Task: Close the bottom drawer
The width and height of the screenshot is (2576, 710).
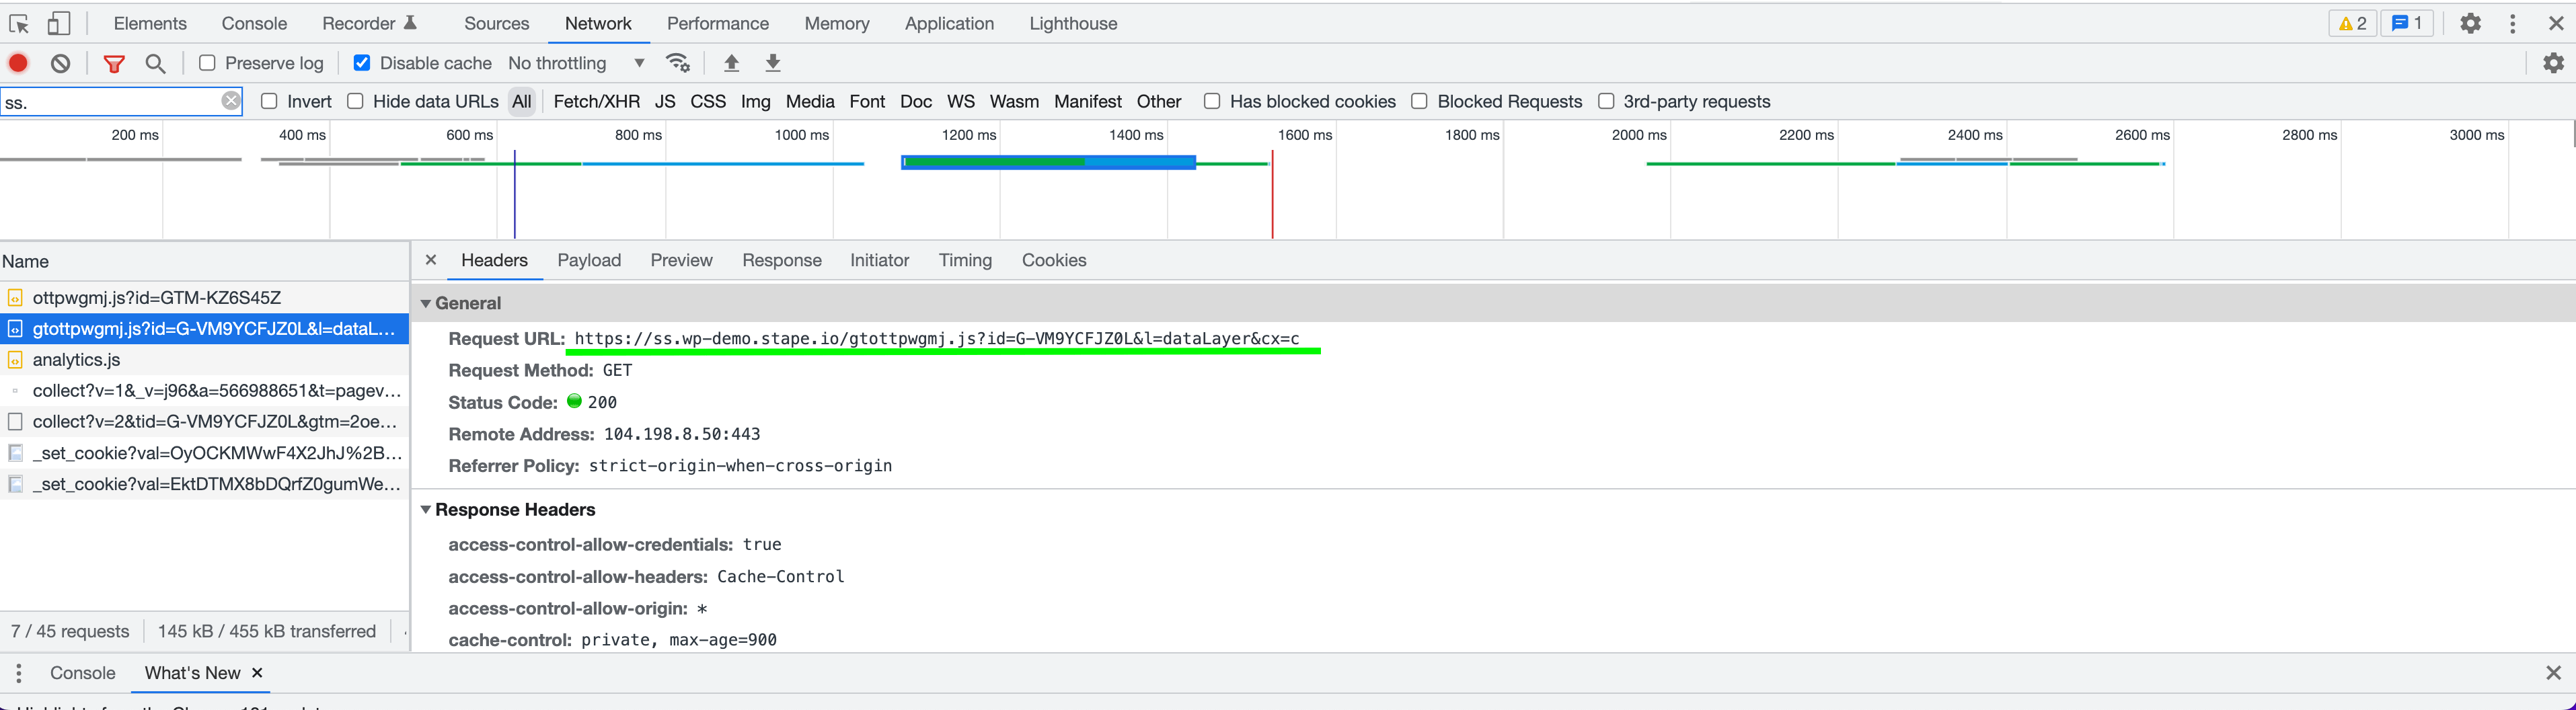Action: tap(2553, 673)
